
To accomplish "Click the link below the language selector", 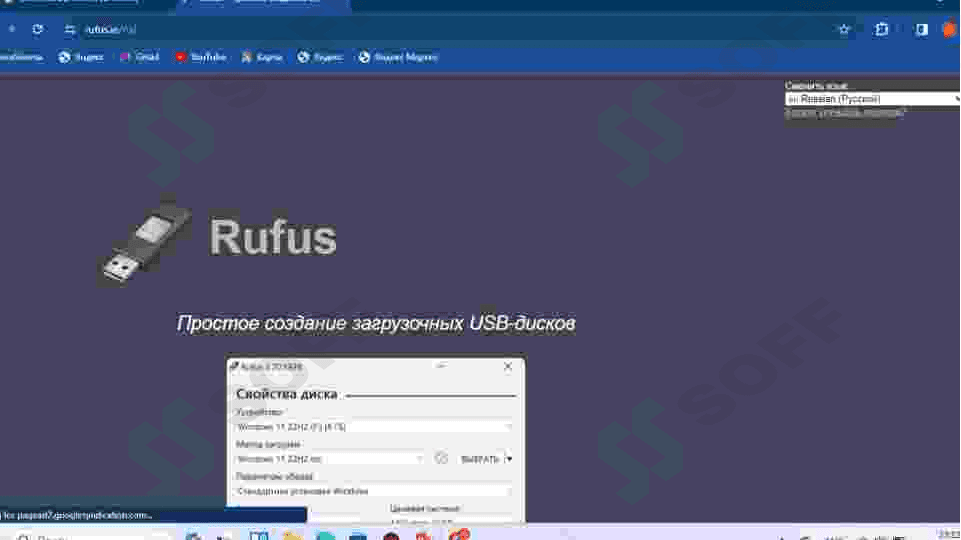I will coord(845,113).
